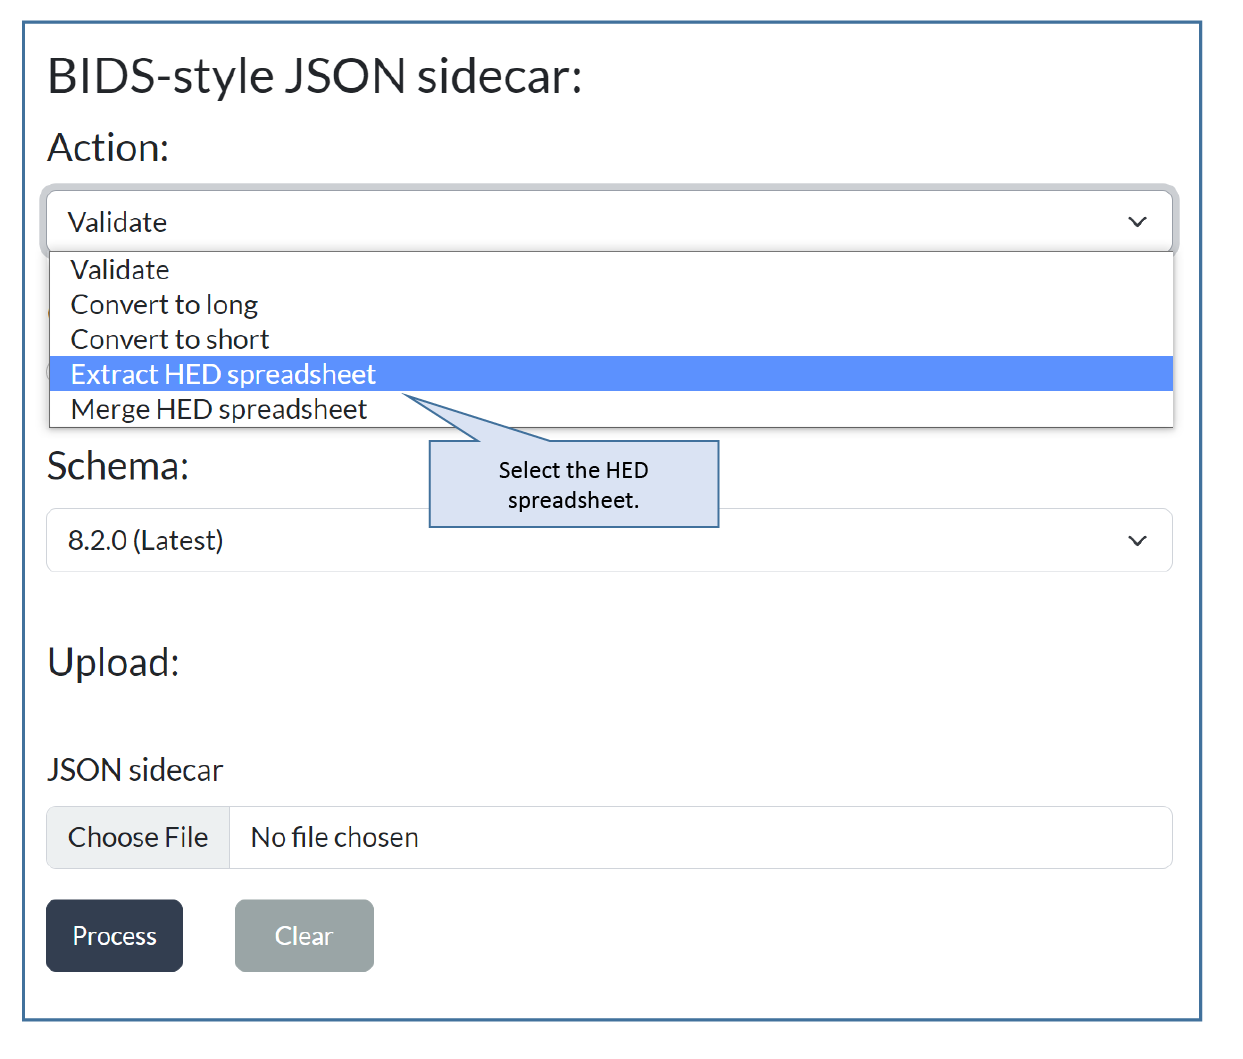Image resolution: width=1243 pixels, height=1059 pixels.
Task: Click the Schema: section label
Action: 118,466
